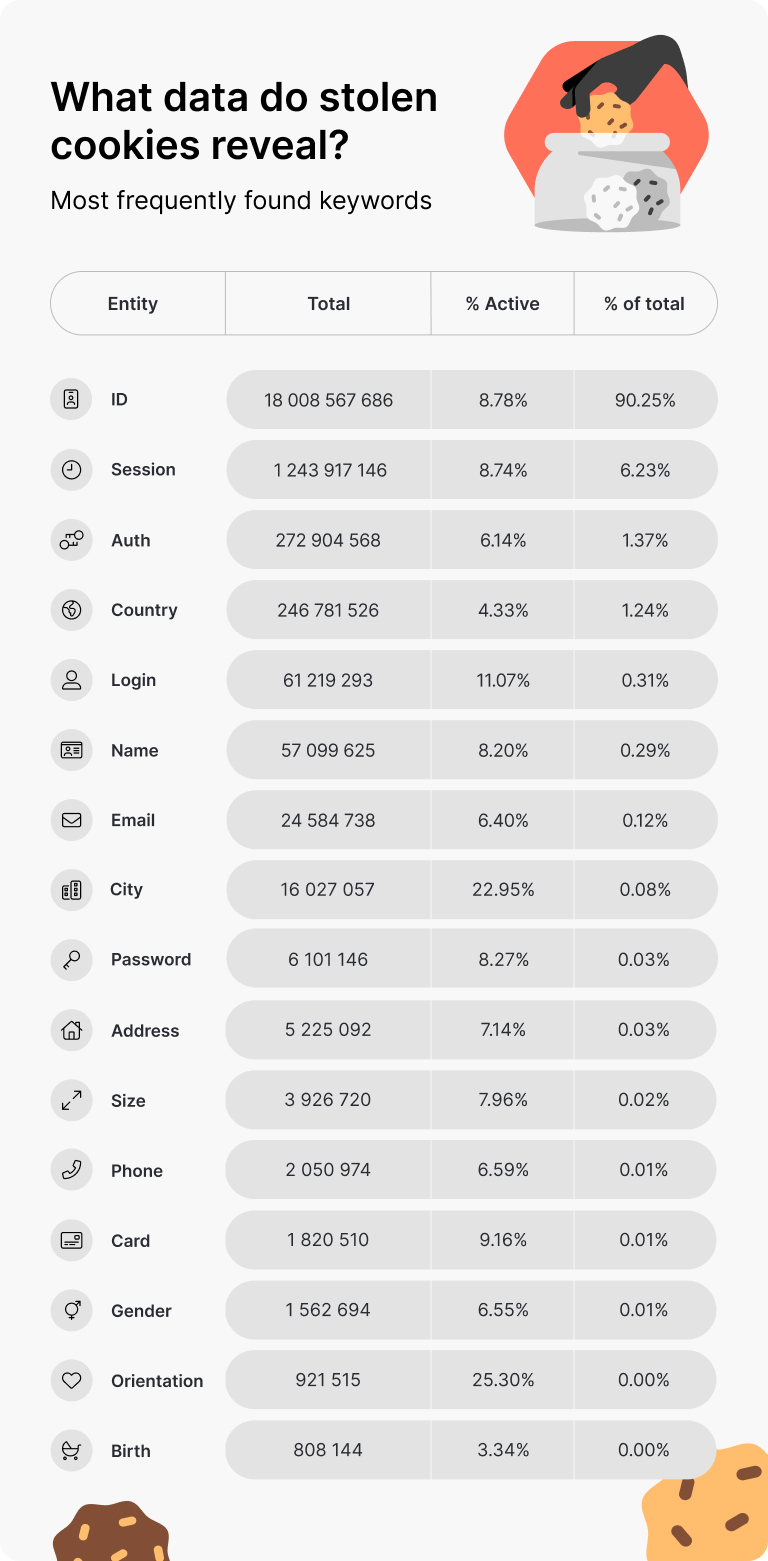Click the Card credit card icon
The image size is (768, 1561).
[71, 1240]
